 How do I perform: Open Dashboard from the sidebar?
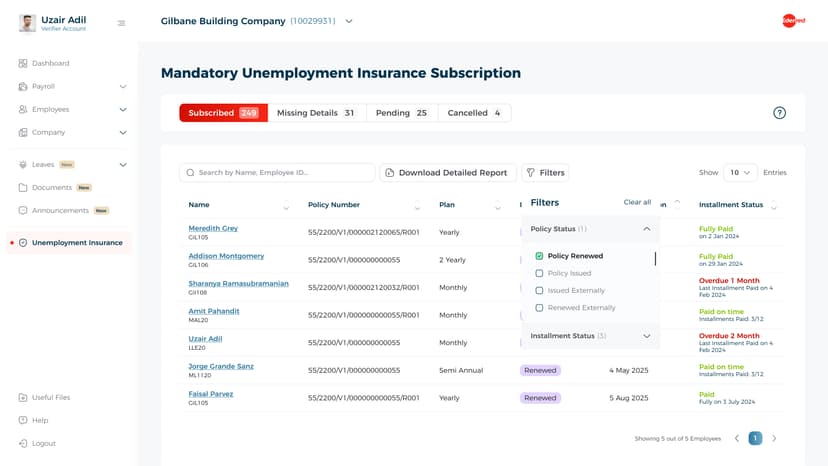tap(51, 63)
